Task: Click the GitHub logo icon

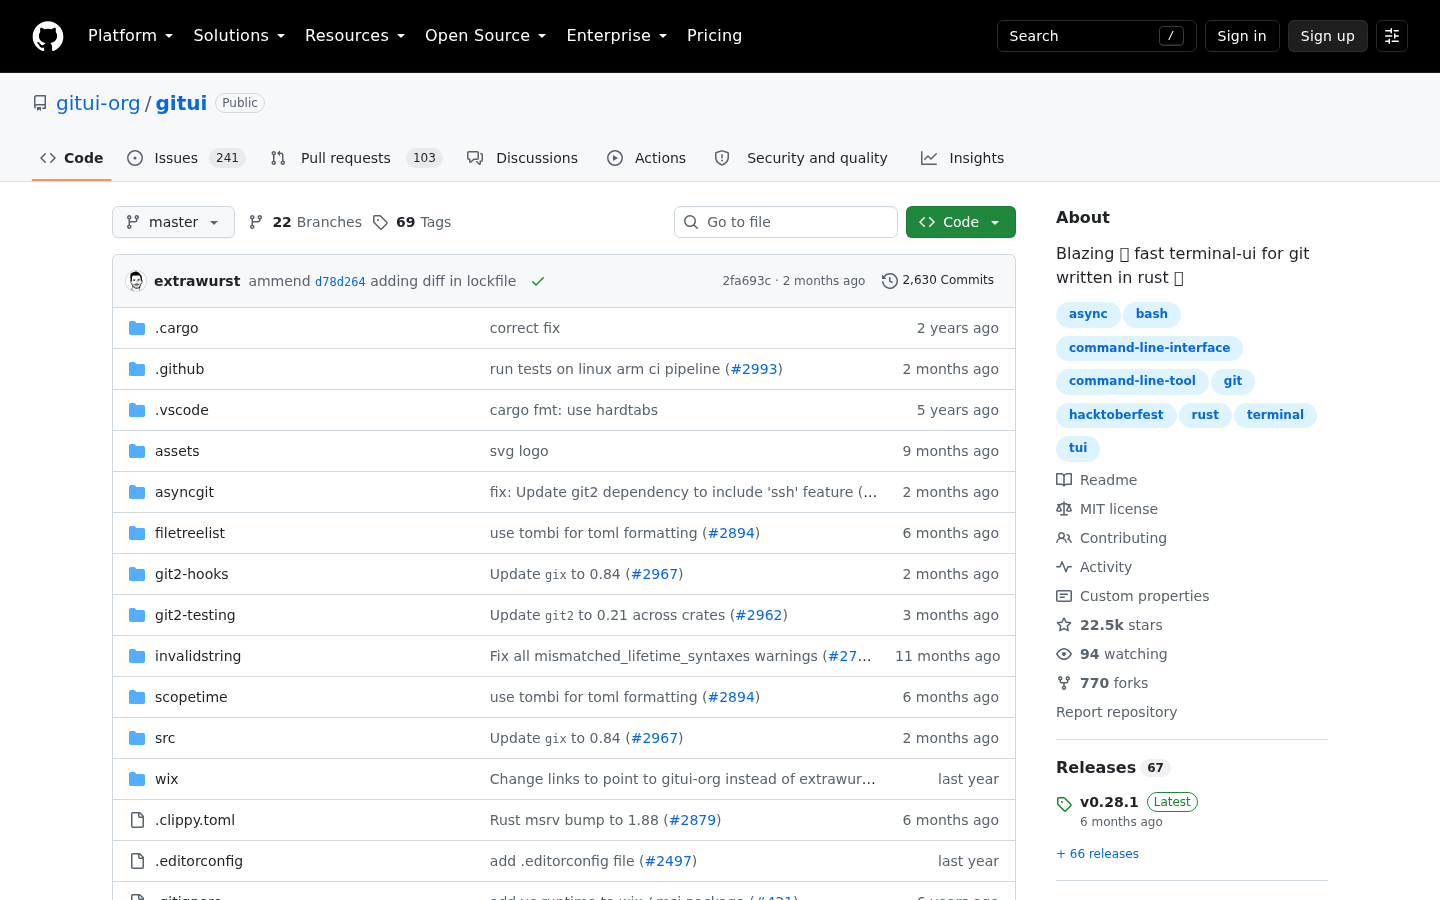Action: (48, 36)
